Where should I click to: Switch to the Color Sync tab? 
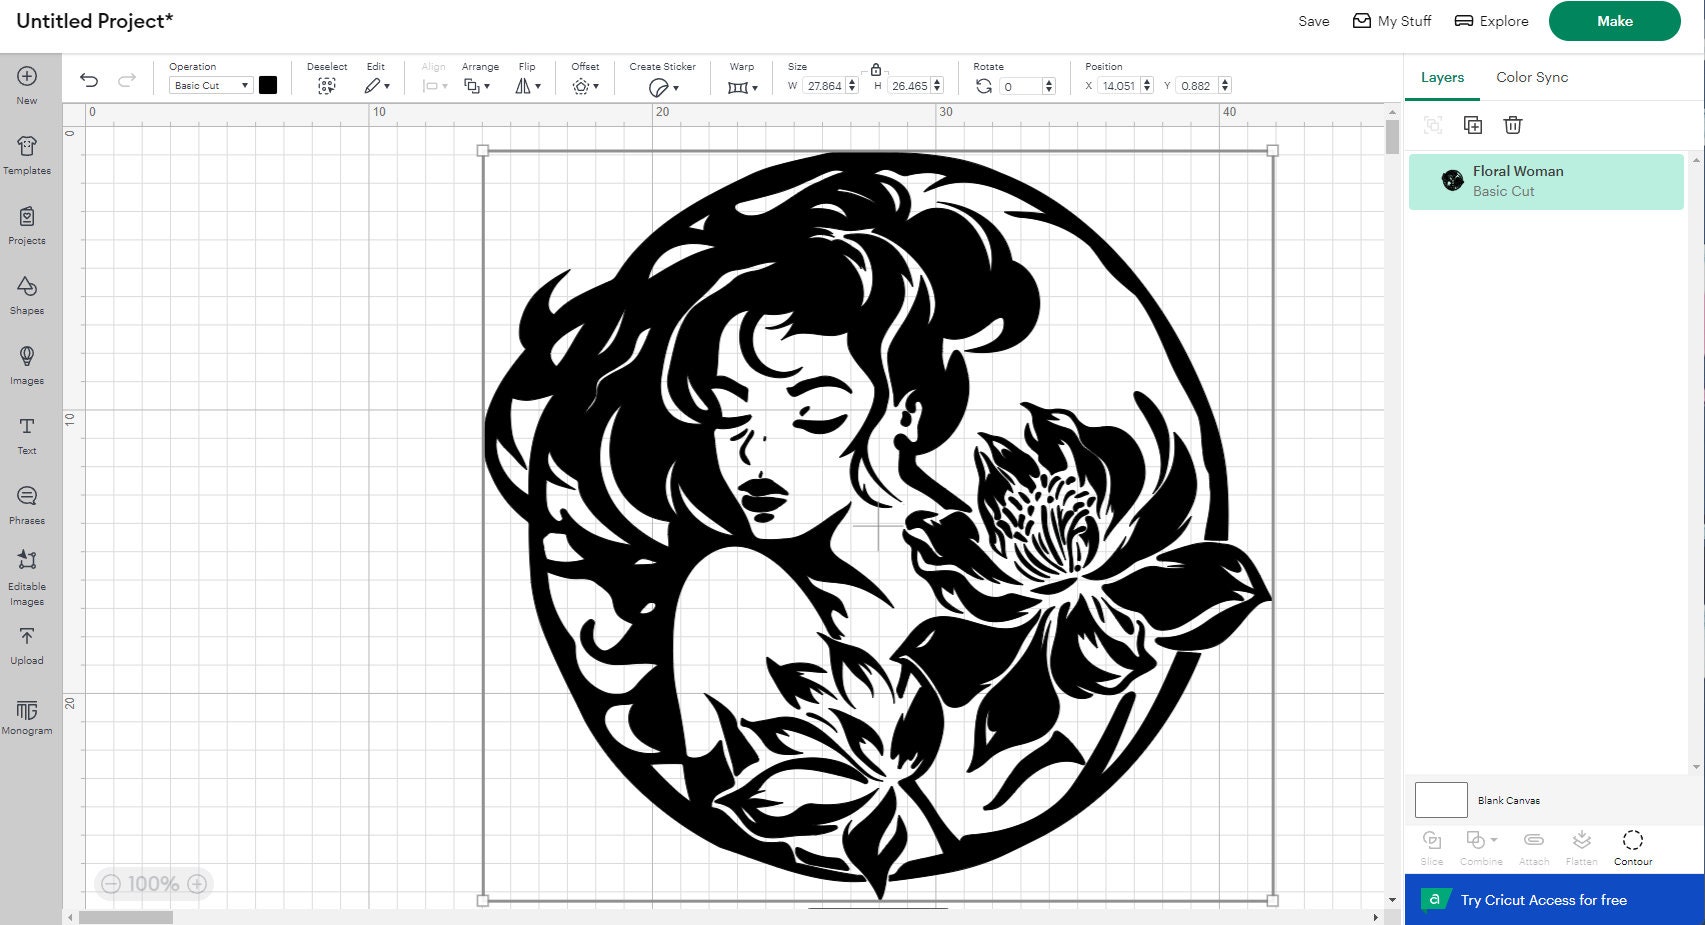pos(1531,77)
